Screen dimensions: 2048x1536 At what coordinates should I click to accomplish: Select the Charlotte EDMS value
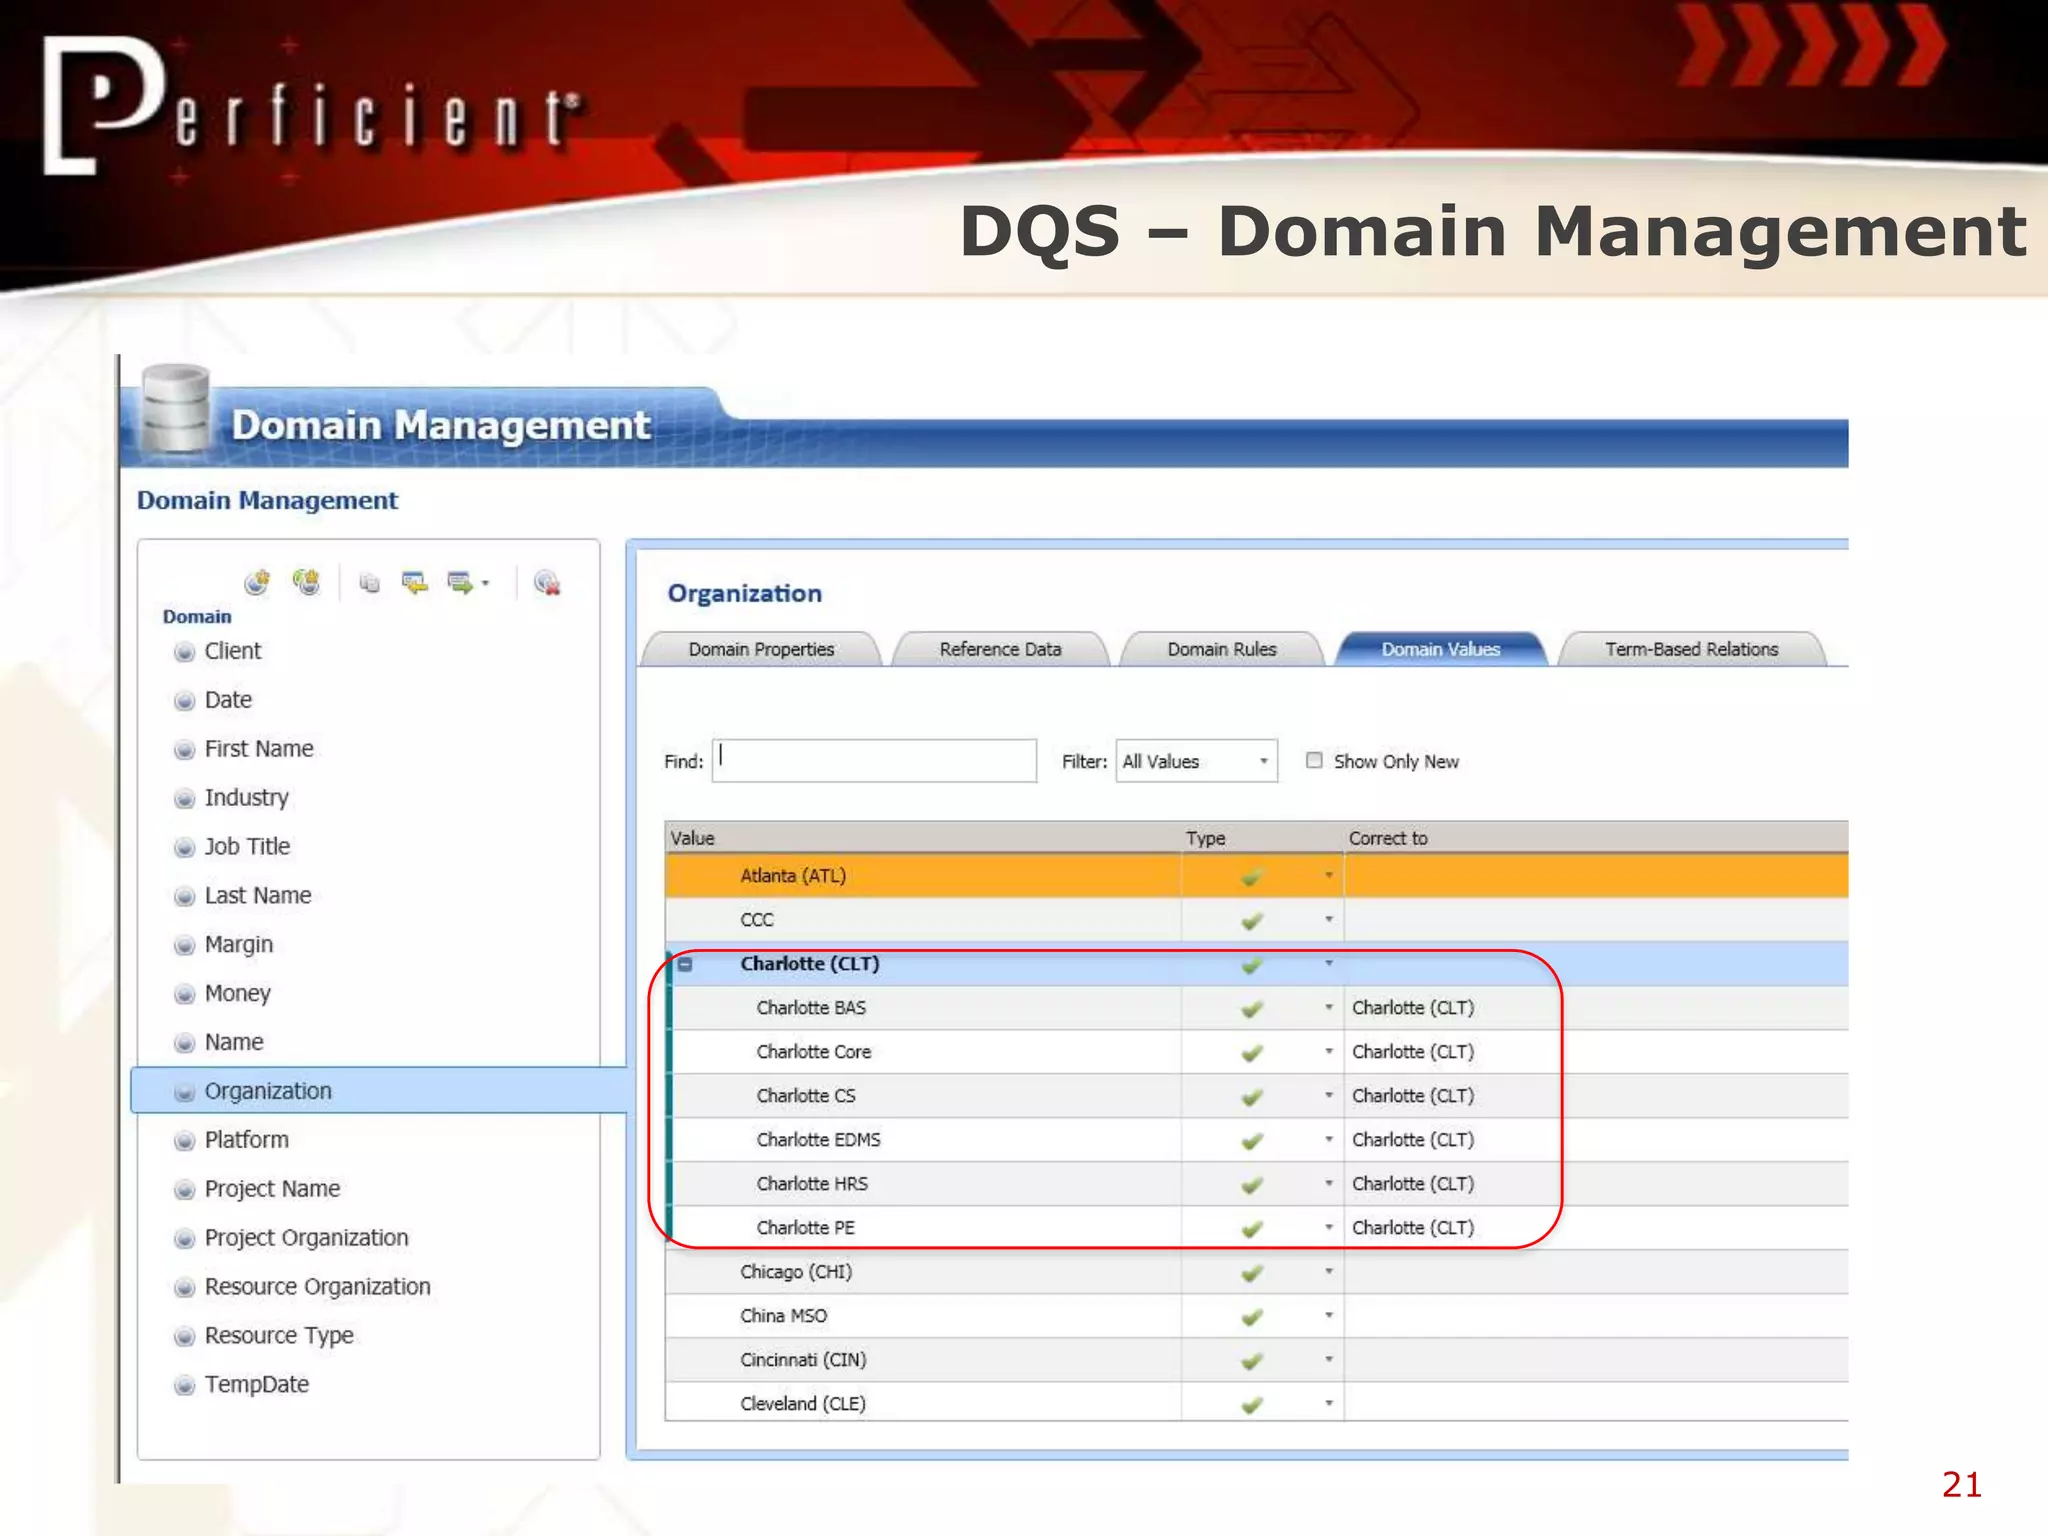818,1140
